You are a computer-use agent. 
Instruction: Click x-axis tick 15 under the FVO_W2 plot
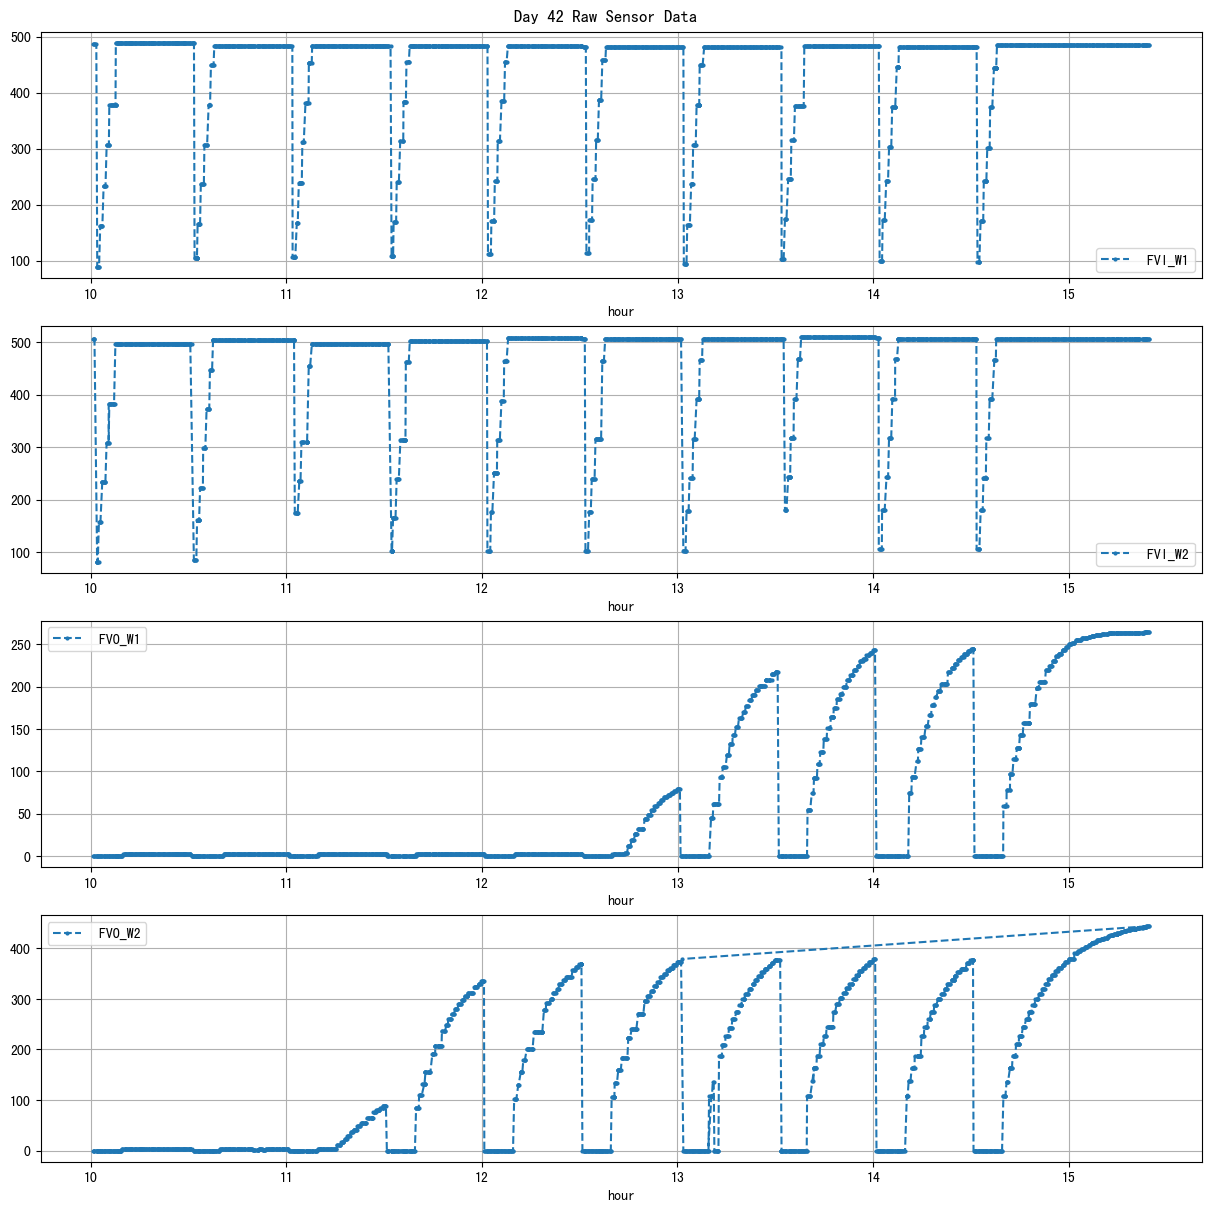pyautogui.click(x=1069, y=1177)
